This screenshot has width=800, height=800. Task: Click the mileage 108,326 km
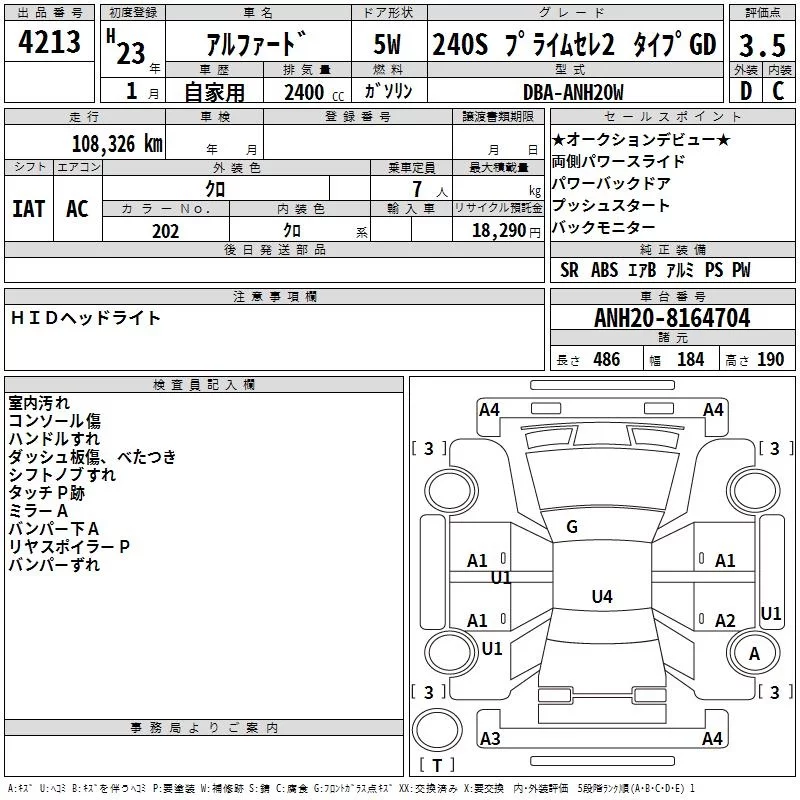[x=117, y=143]
